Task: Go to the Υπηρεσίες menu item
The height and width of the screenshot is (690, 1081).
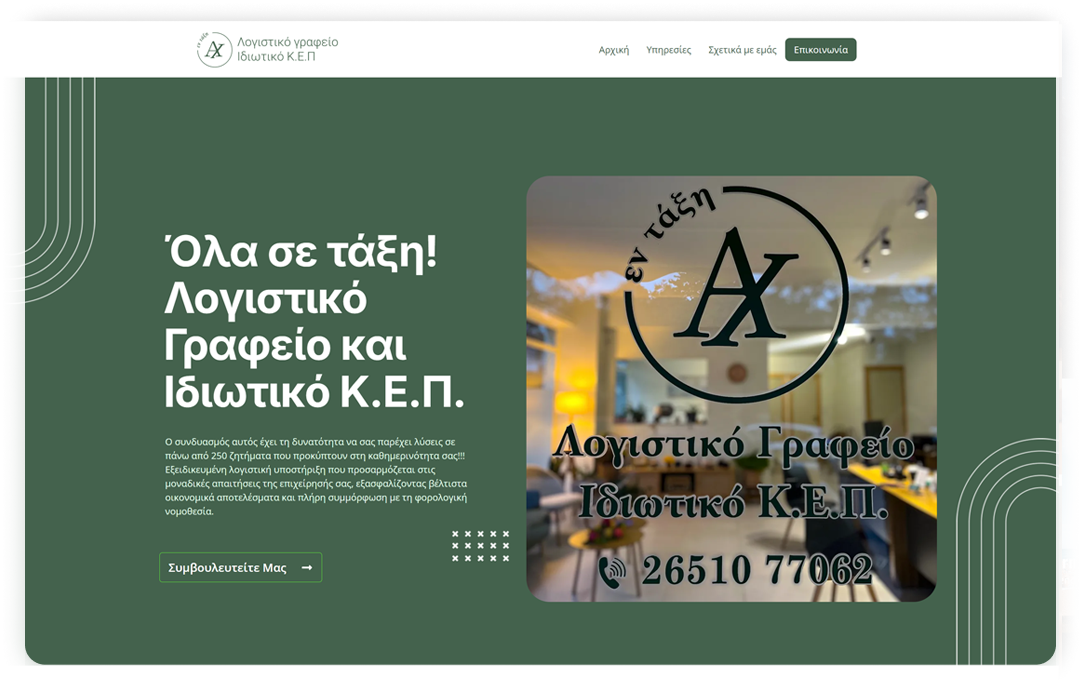Action: pos(668,50)
